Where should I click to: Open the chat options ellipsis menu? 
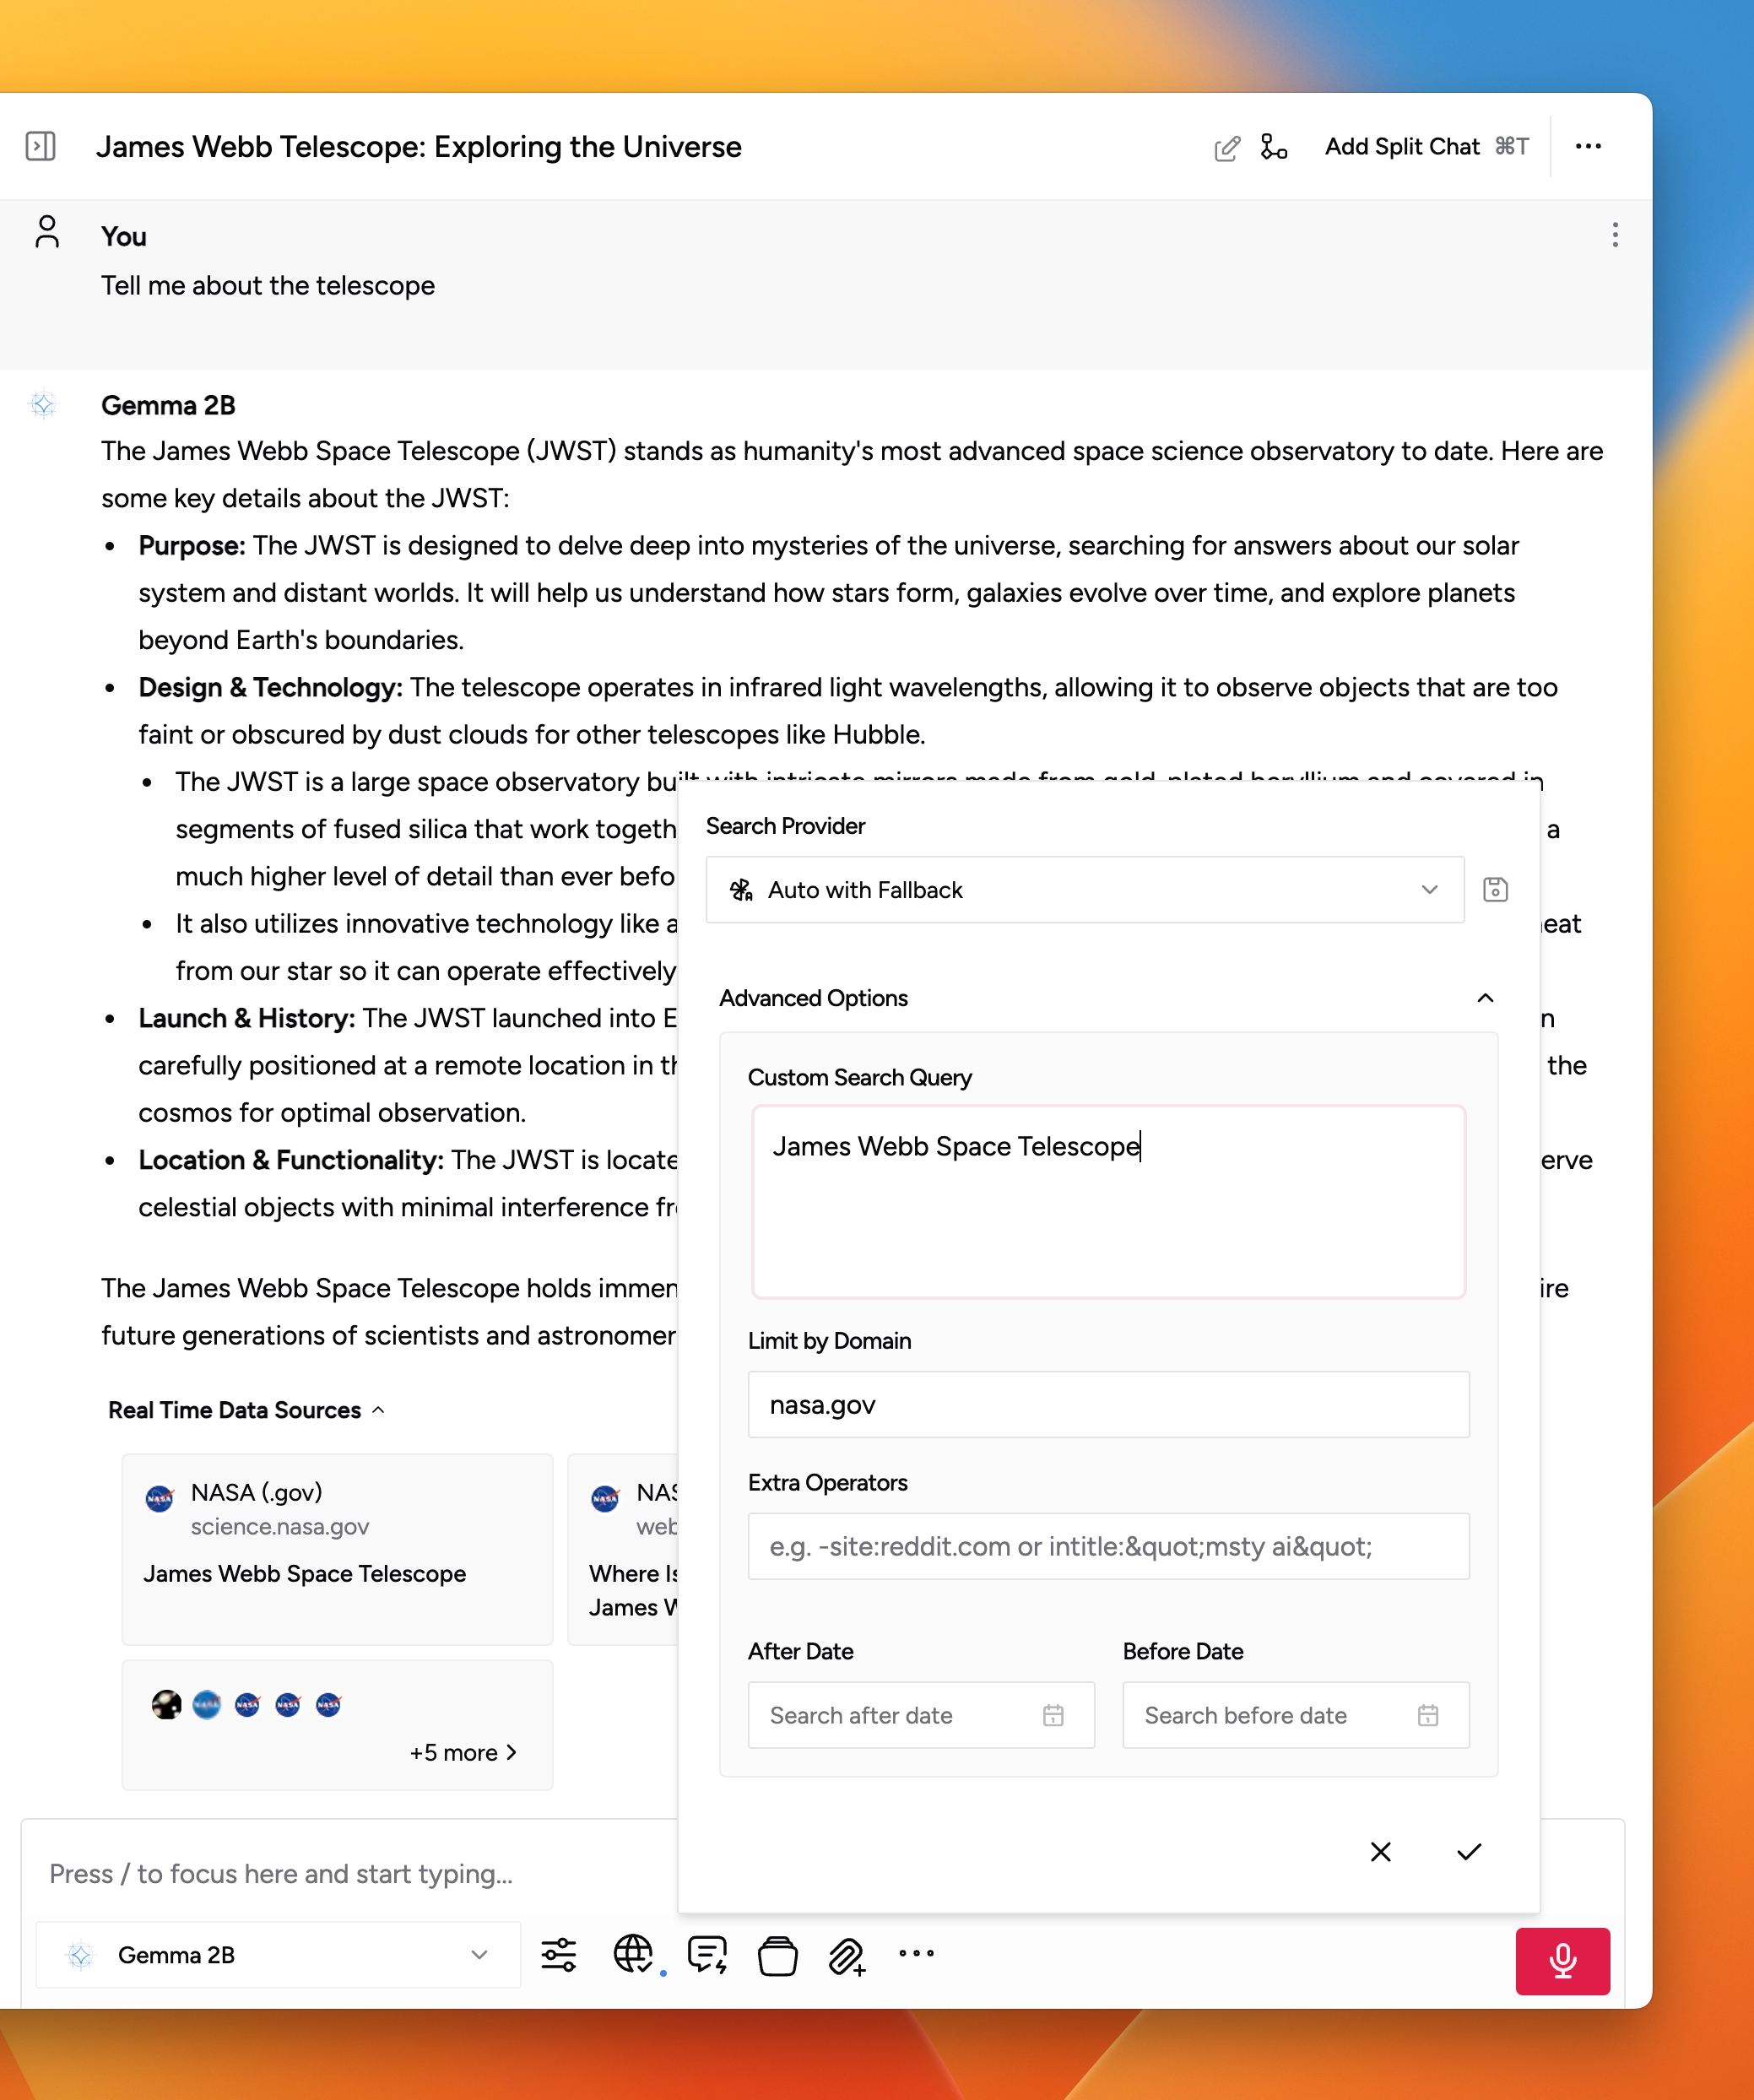1589,146
